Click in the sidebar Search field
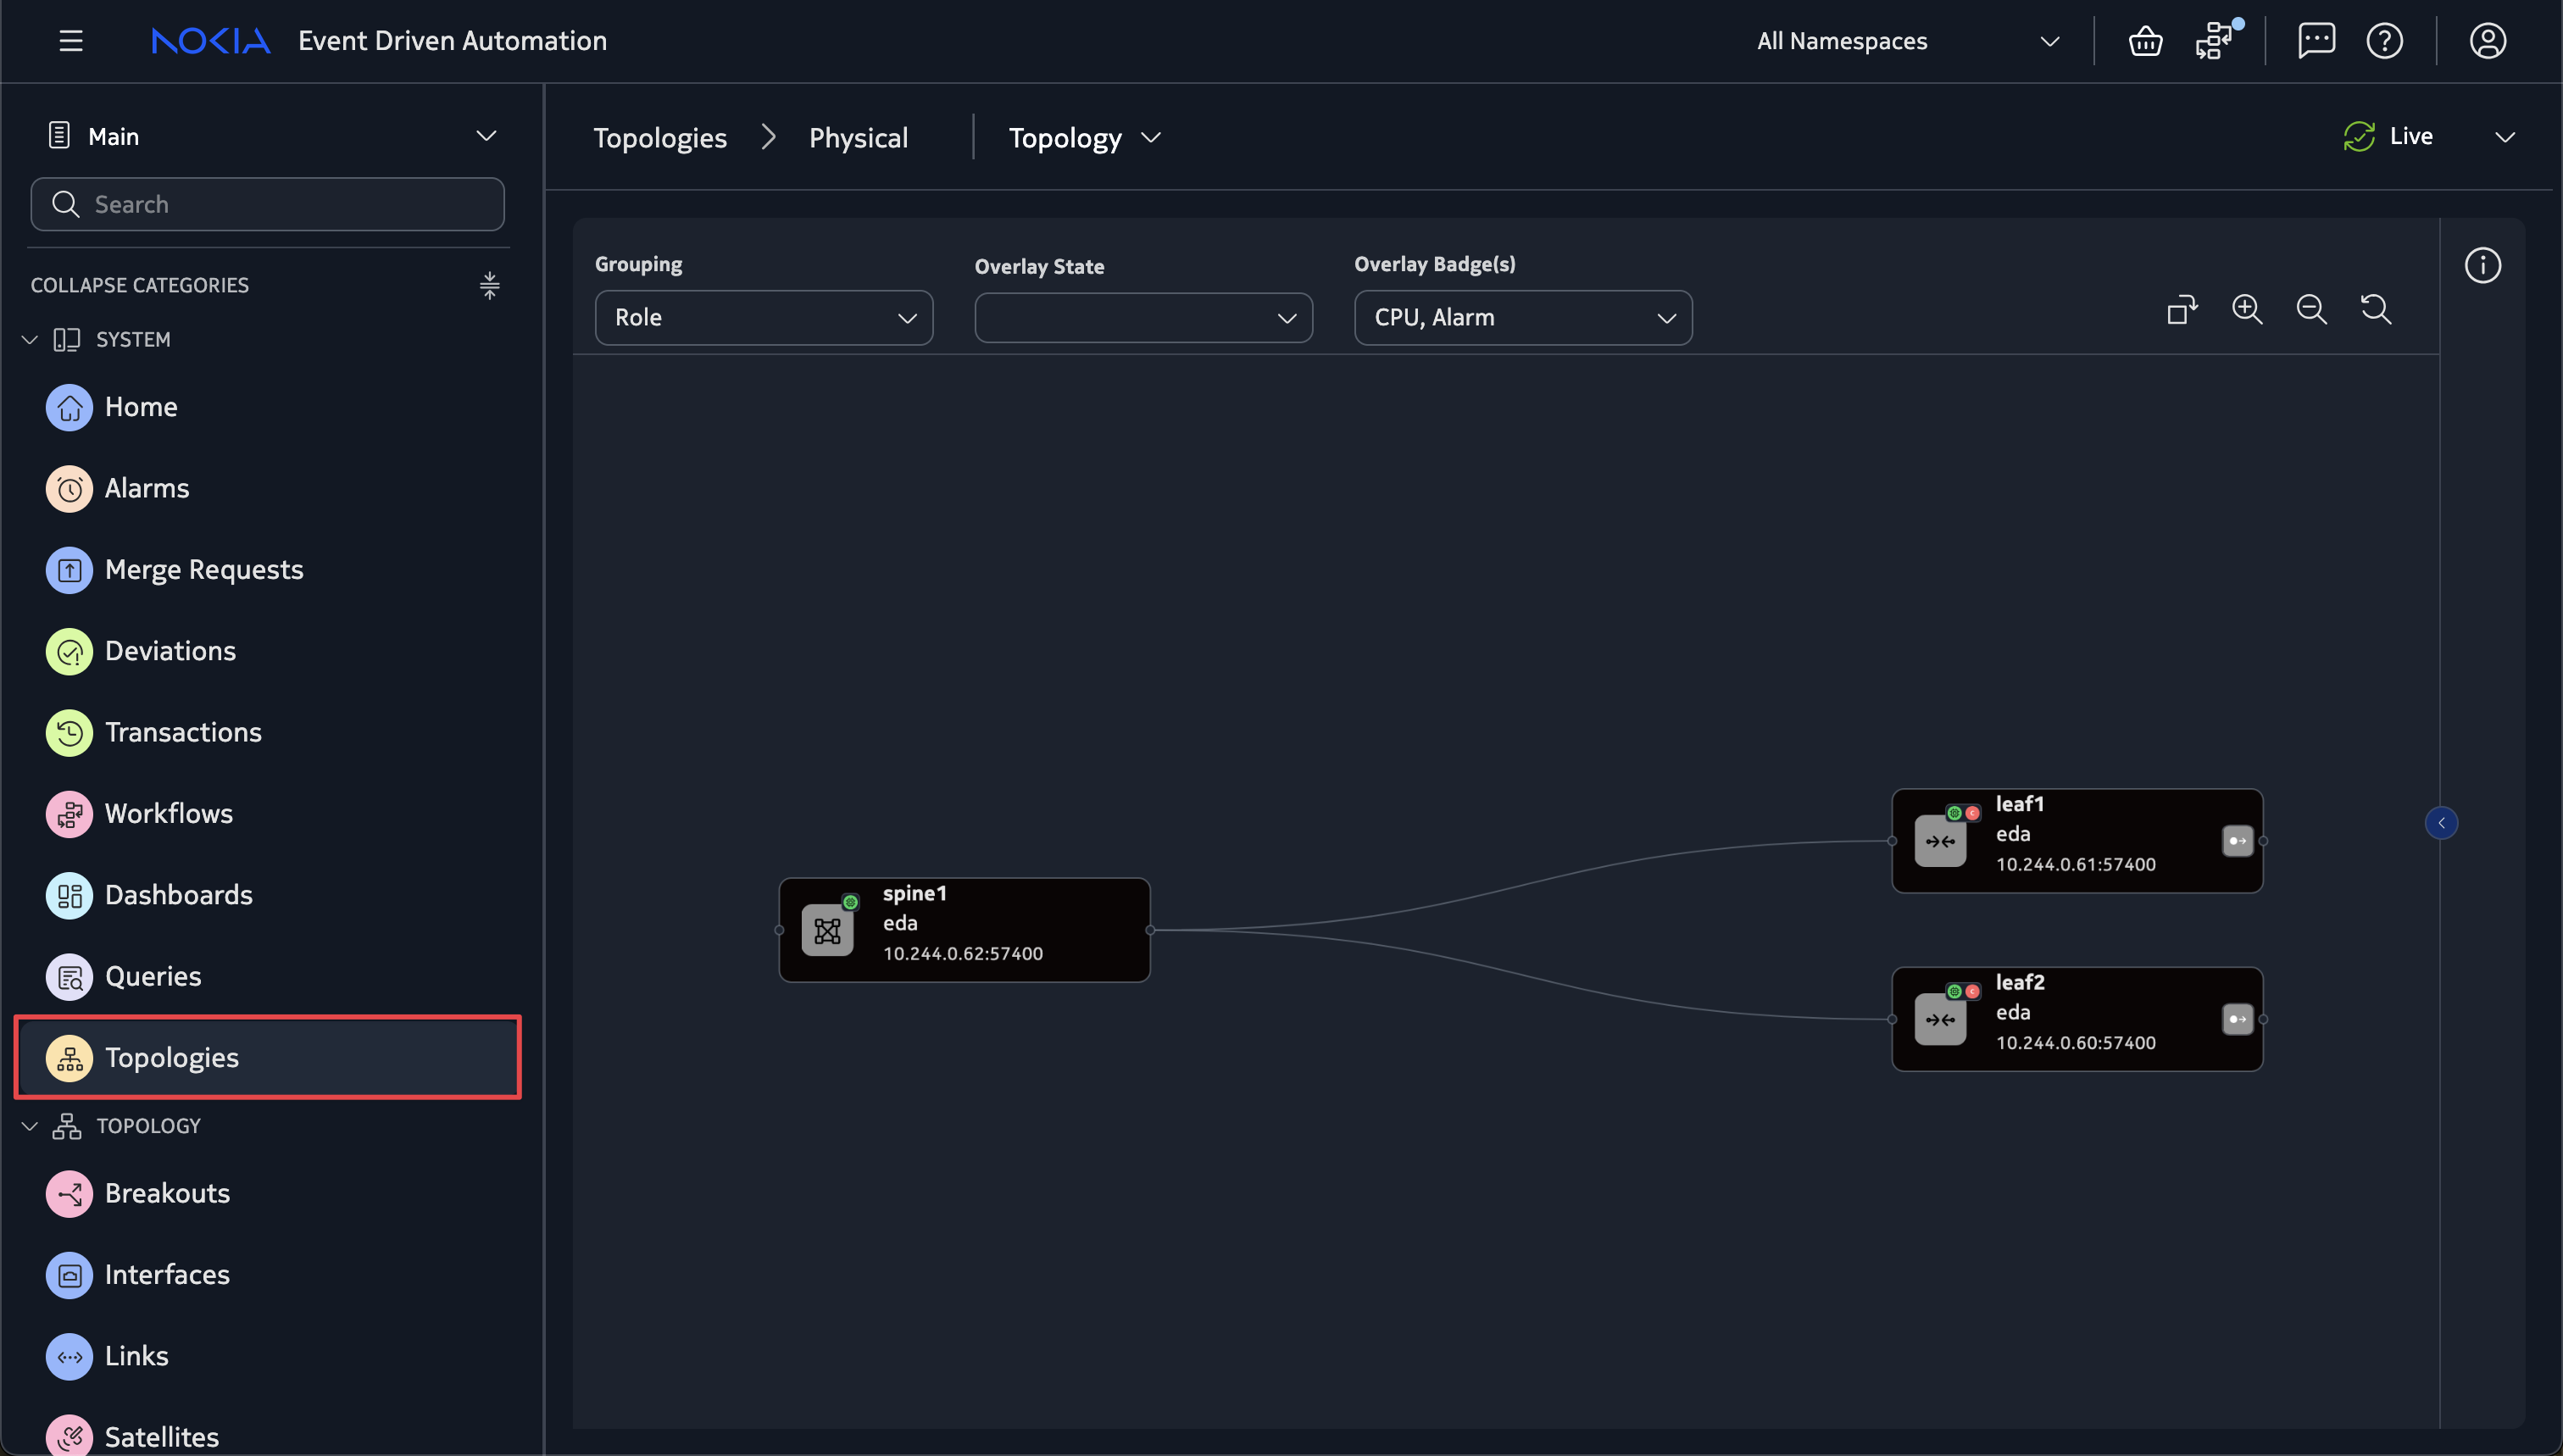Screen dimensions: 2563x1456 (x=267, y=204)
